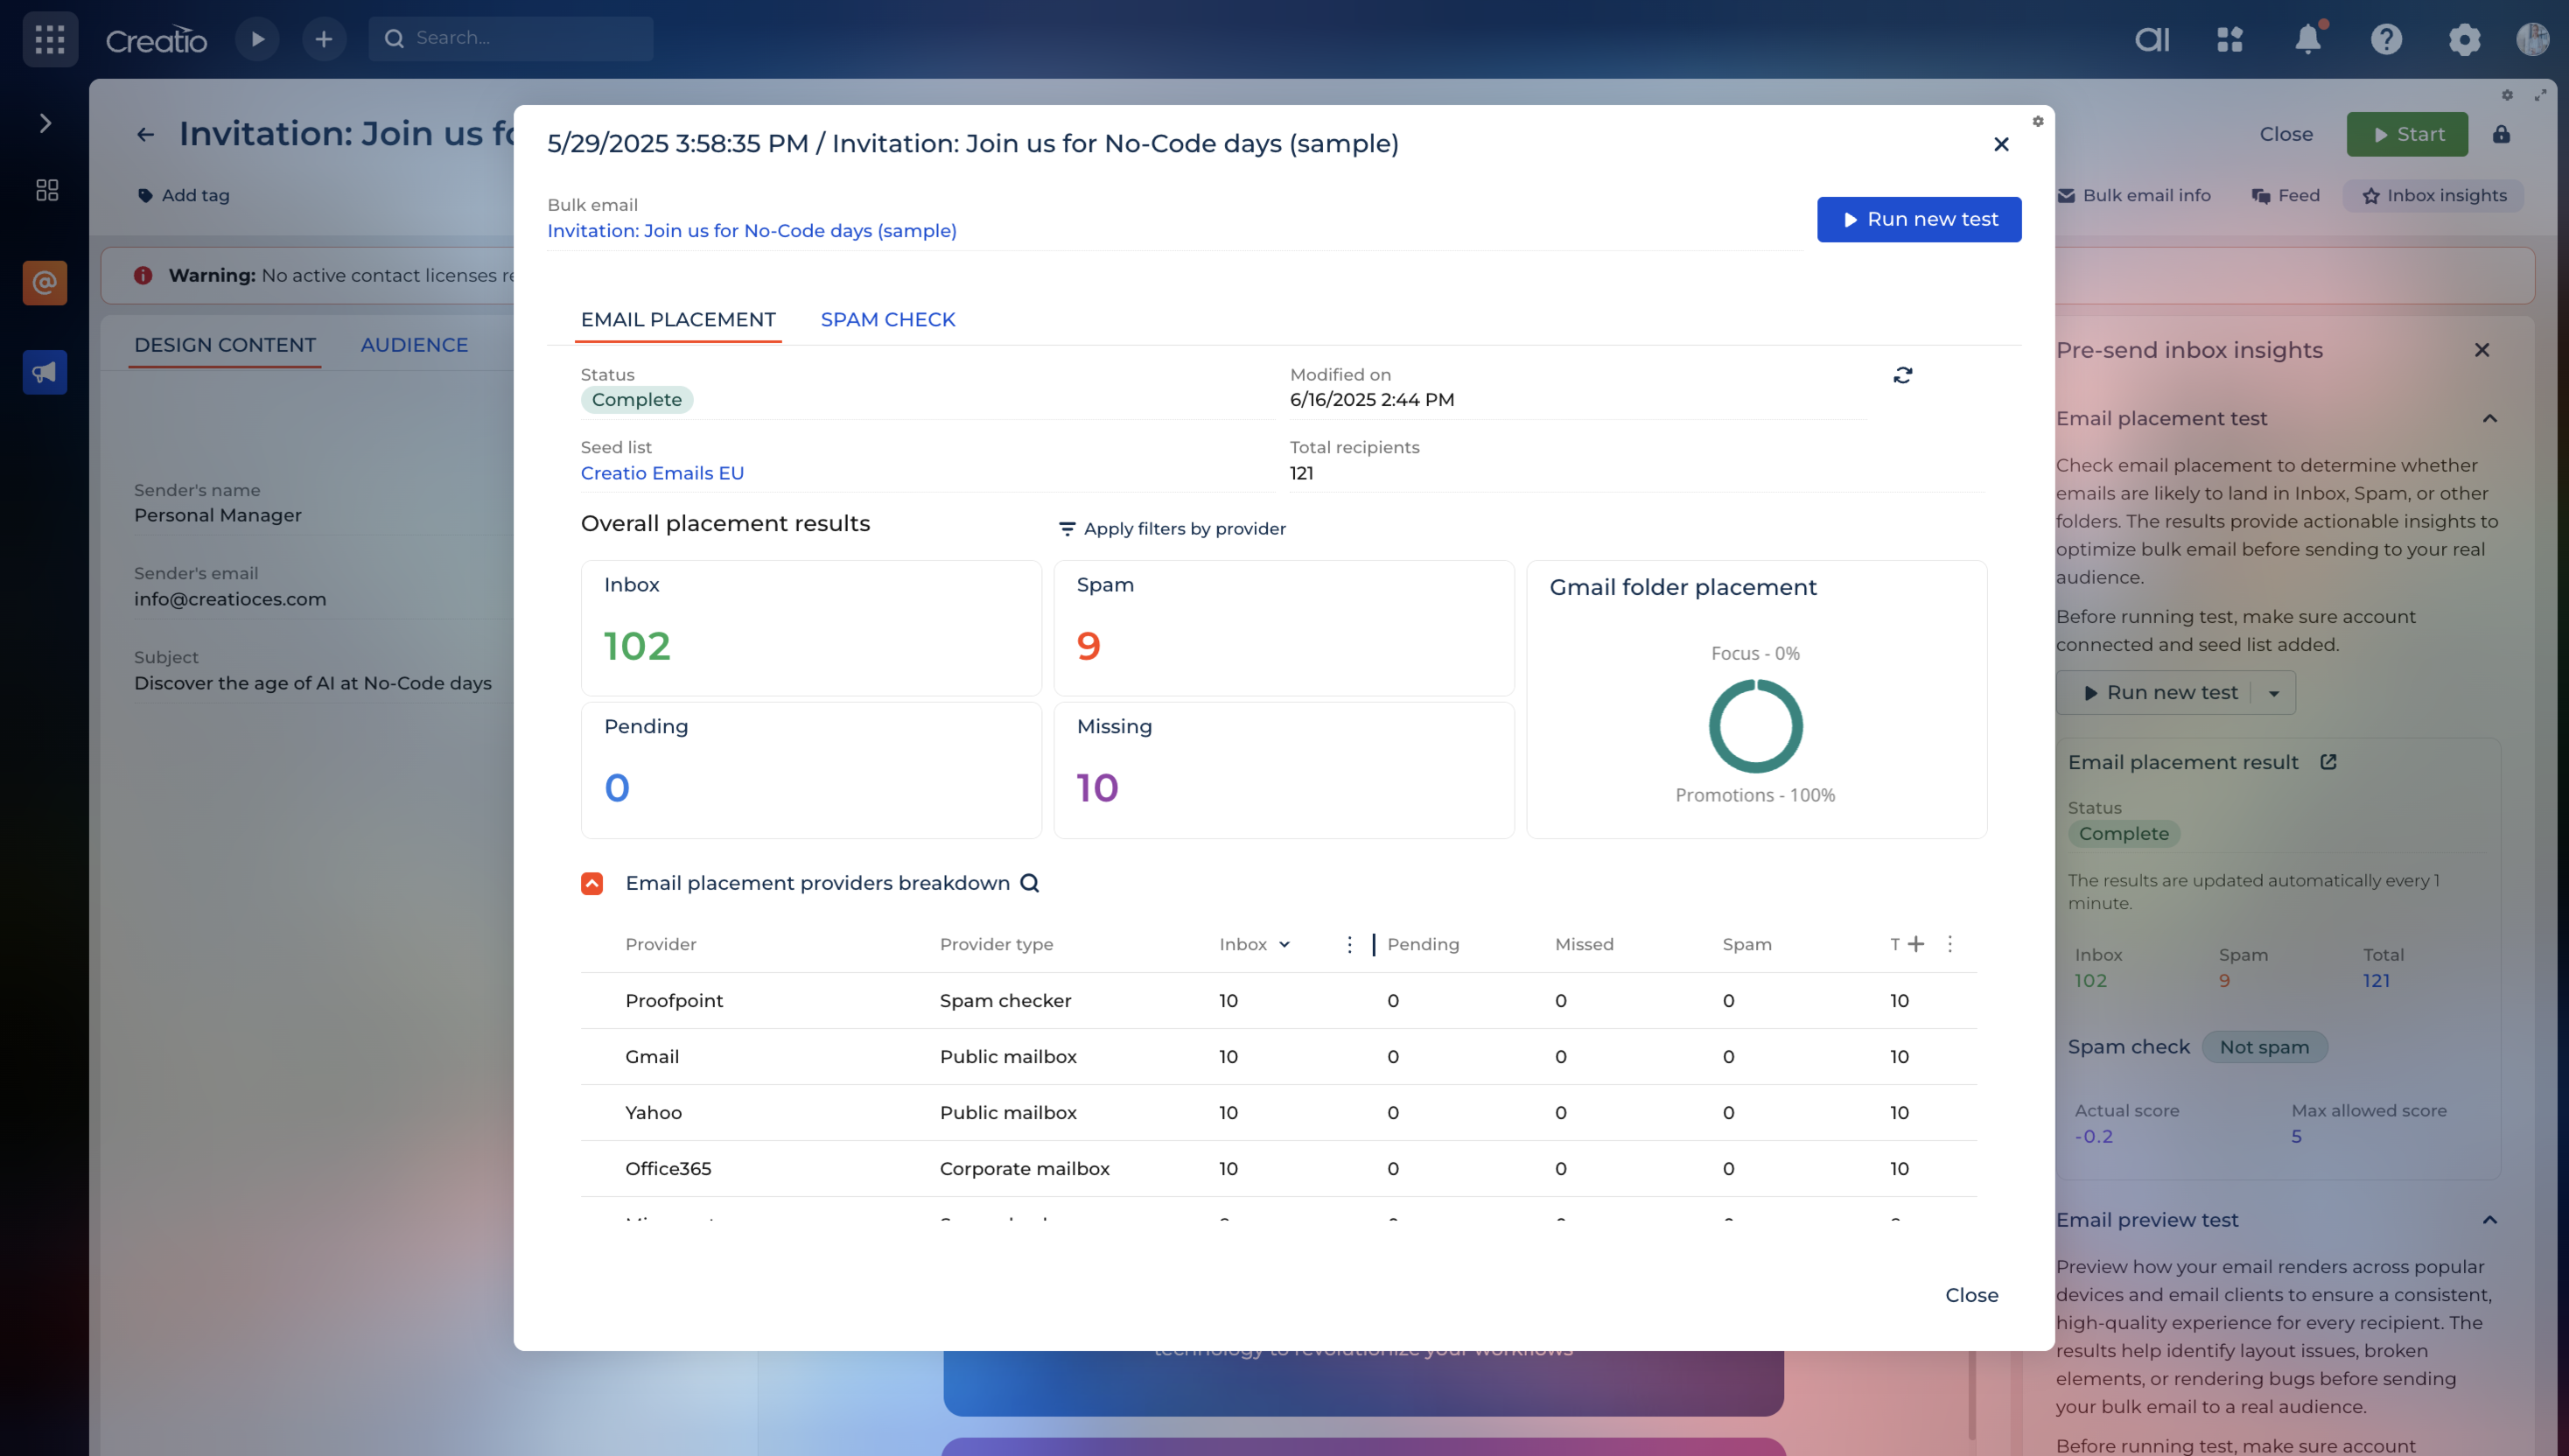Close the Pre-send inbox insights panel
This screenshot has width=2569, height=1456.
(2481, 350)
